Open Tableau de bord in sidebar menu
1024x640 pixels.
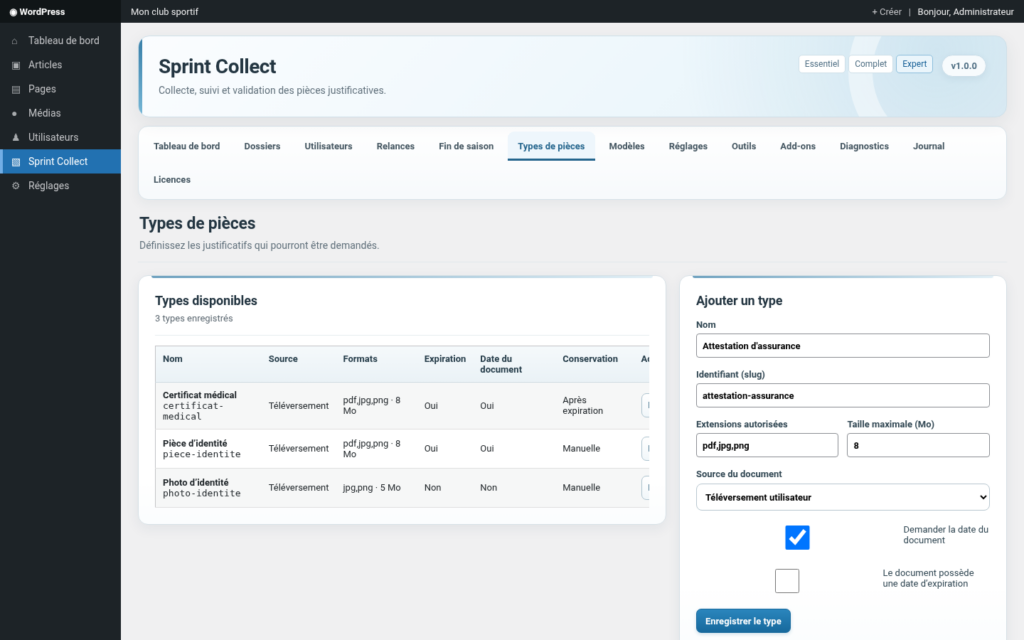click(x=60, y=40)
